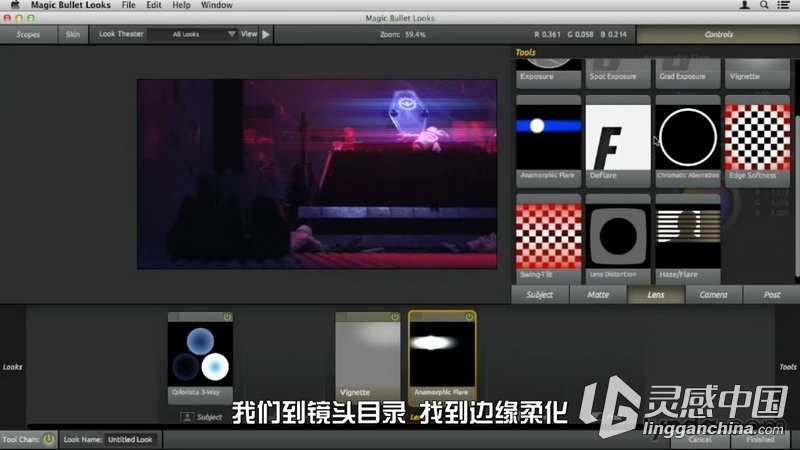Toggle the Tool Chain power button
This screenshot has height=450, width=800.
(49, 439)
